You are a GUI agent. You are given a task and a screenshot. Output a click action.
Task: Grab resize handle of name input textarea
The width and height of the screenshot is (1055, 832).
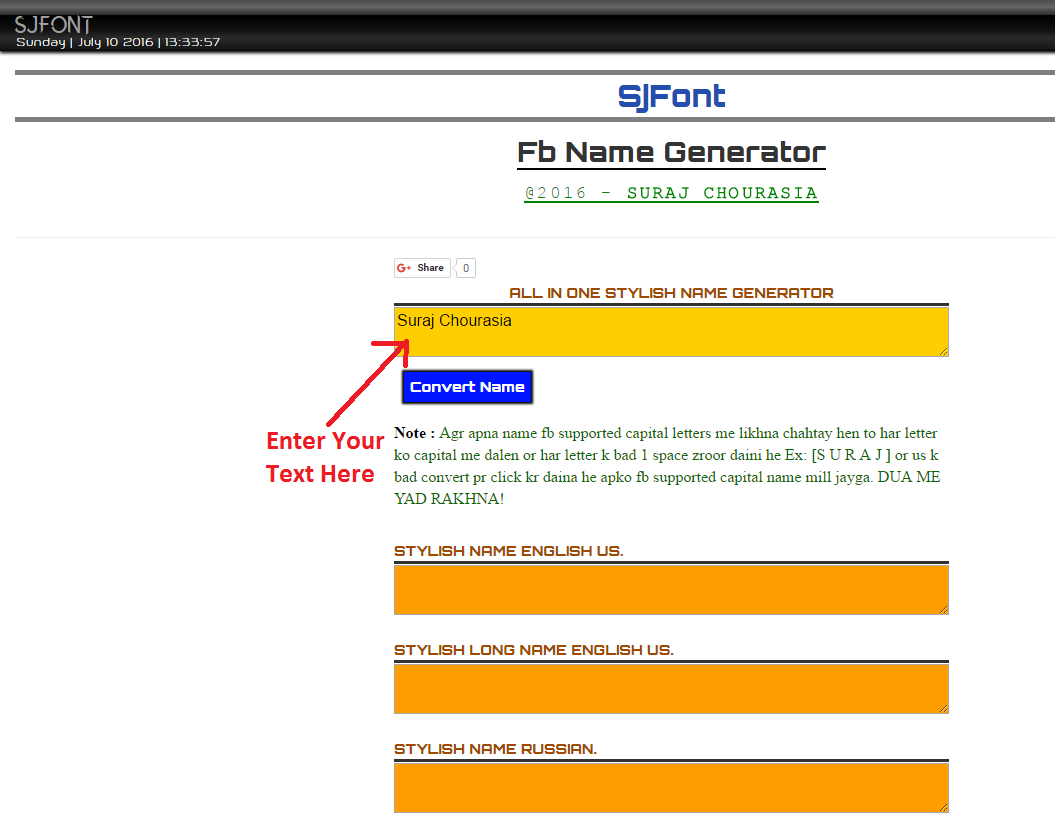pos(943,351)
